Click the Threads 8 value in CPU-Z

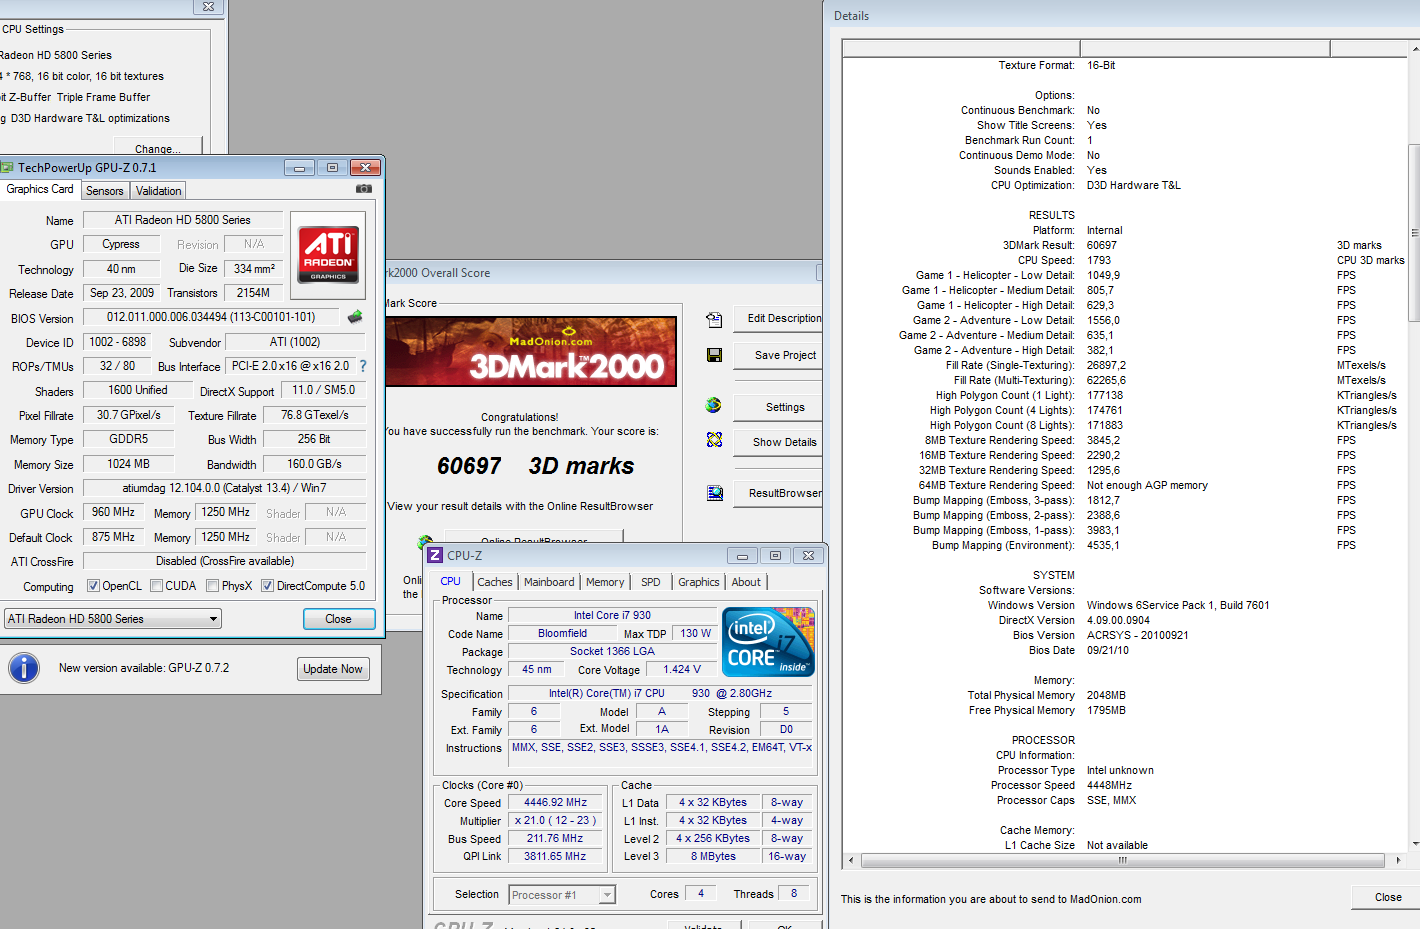(x=794, y=894)
